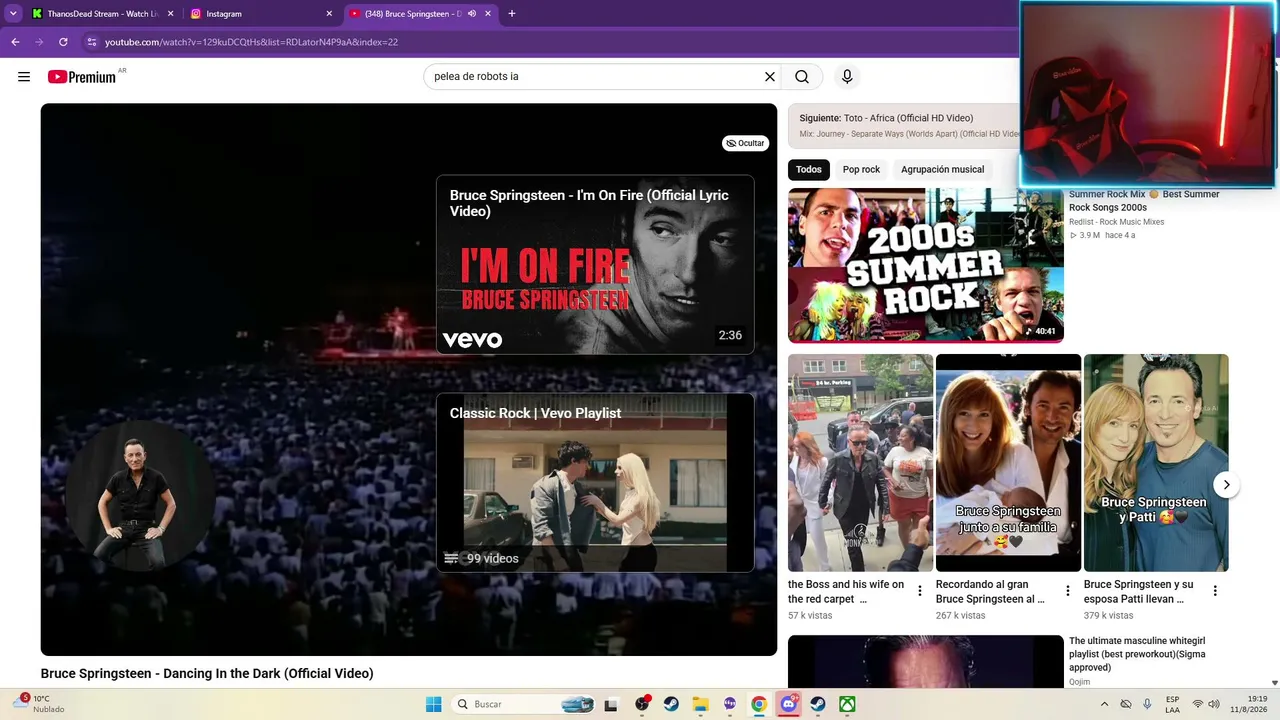Screen dimensions: 1280x720
Task: Play short 'Bruce Springsteen junto a su familia'
Action: point(1008,463)
